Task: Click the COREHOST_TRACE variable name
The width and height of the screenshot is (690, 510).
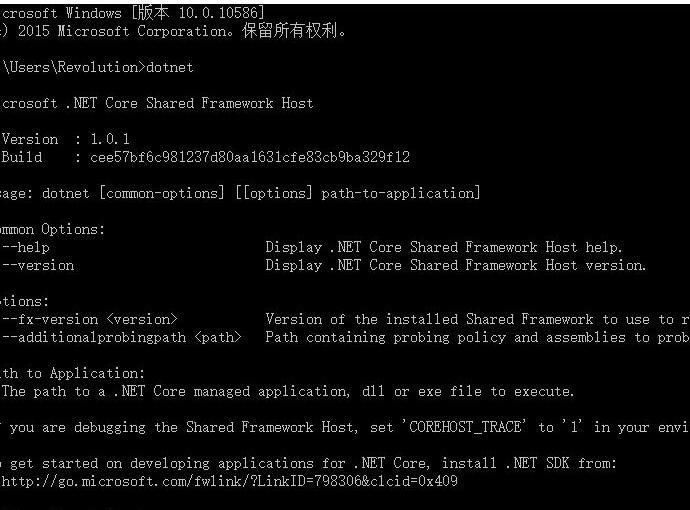Action: 465,427
